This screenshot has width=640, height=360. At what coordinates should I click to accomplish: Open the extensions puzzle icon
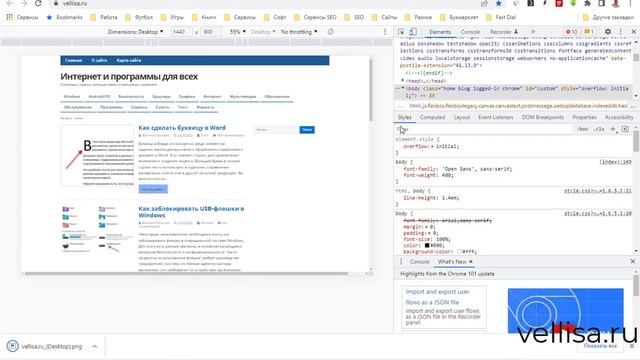click(x=587, y=3)
